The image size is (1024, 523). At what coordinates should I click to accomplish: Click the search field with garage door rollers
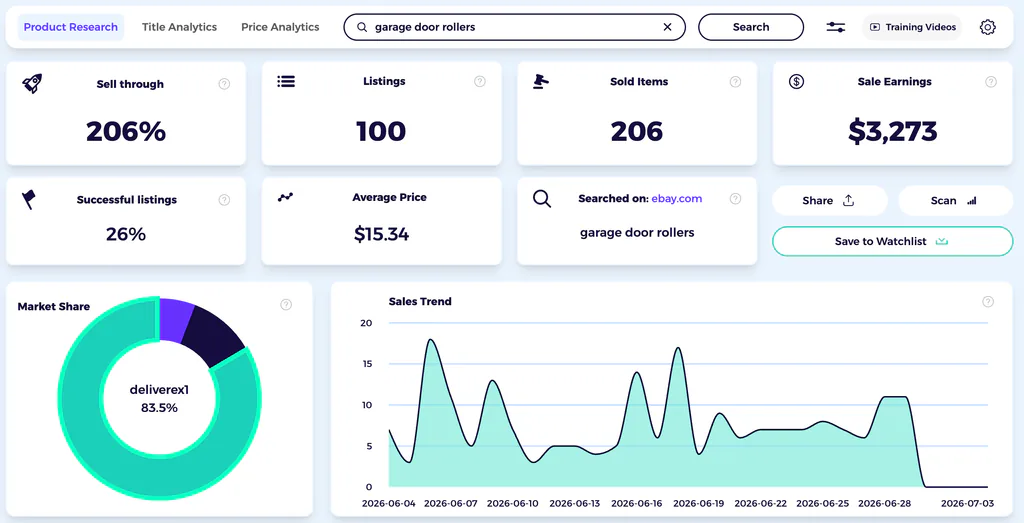(x=515, y=27)
